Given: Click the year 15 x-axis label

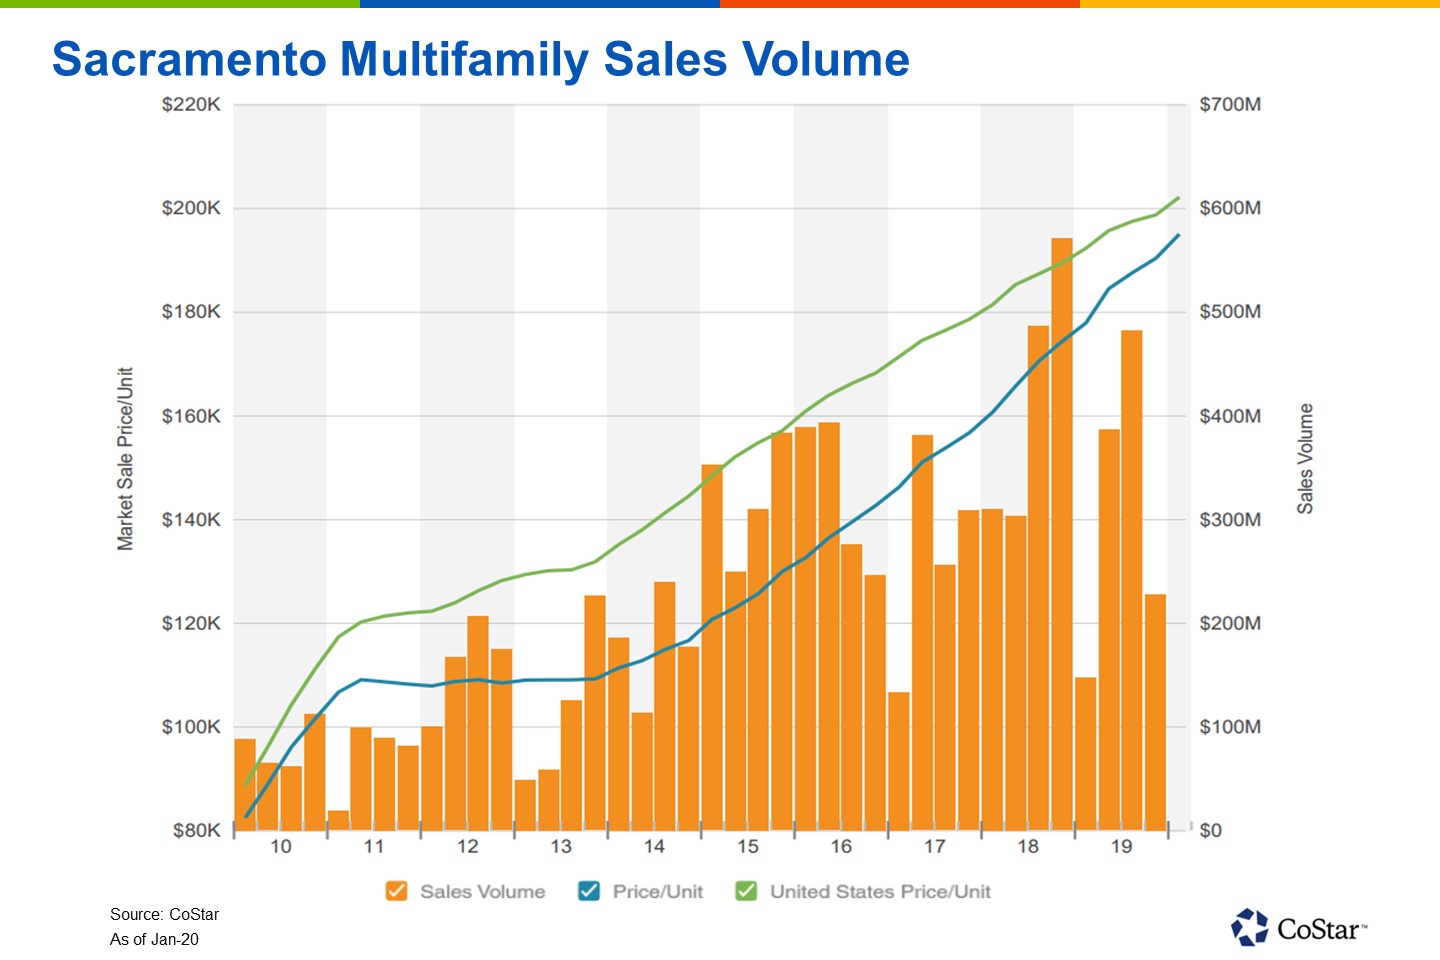Looking at the screenshot, I should (746, 847).
